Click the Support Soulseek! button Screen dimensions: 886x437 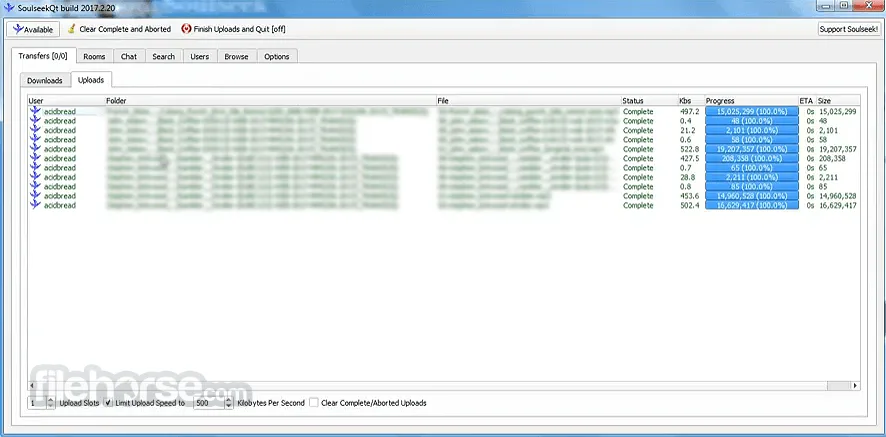(849, 29)
